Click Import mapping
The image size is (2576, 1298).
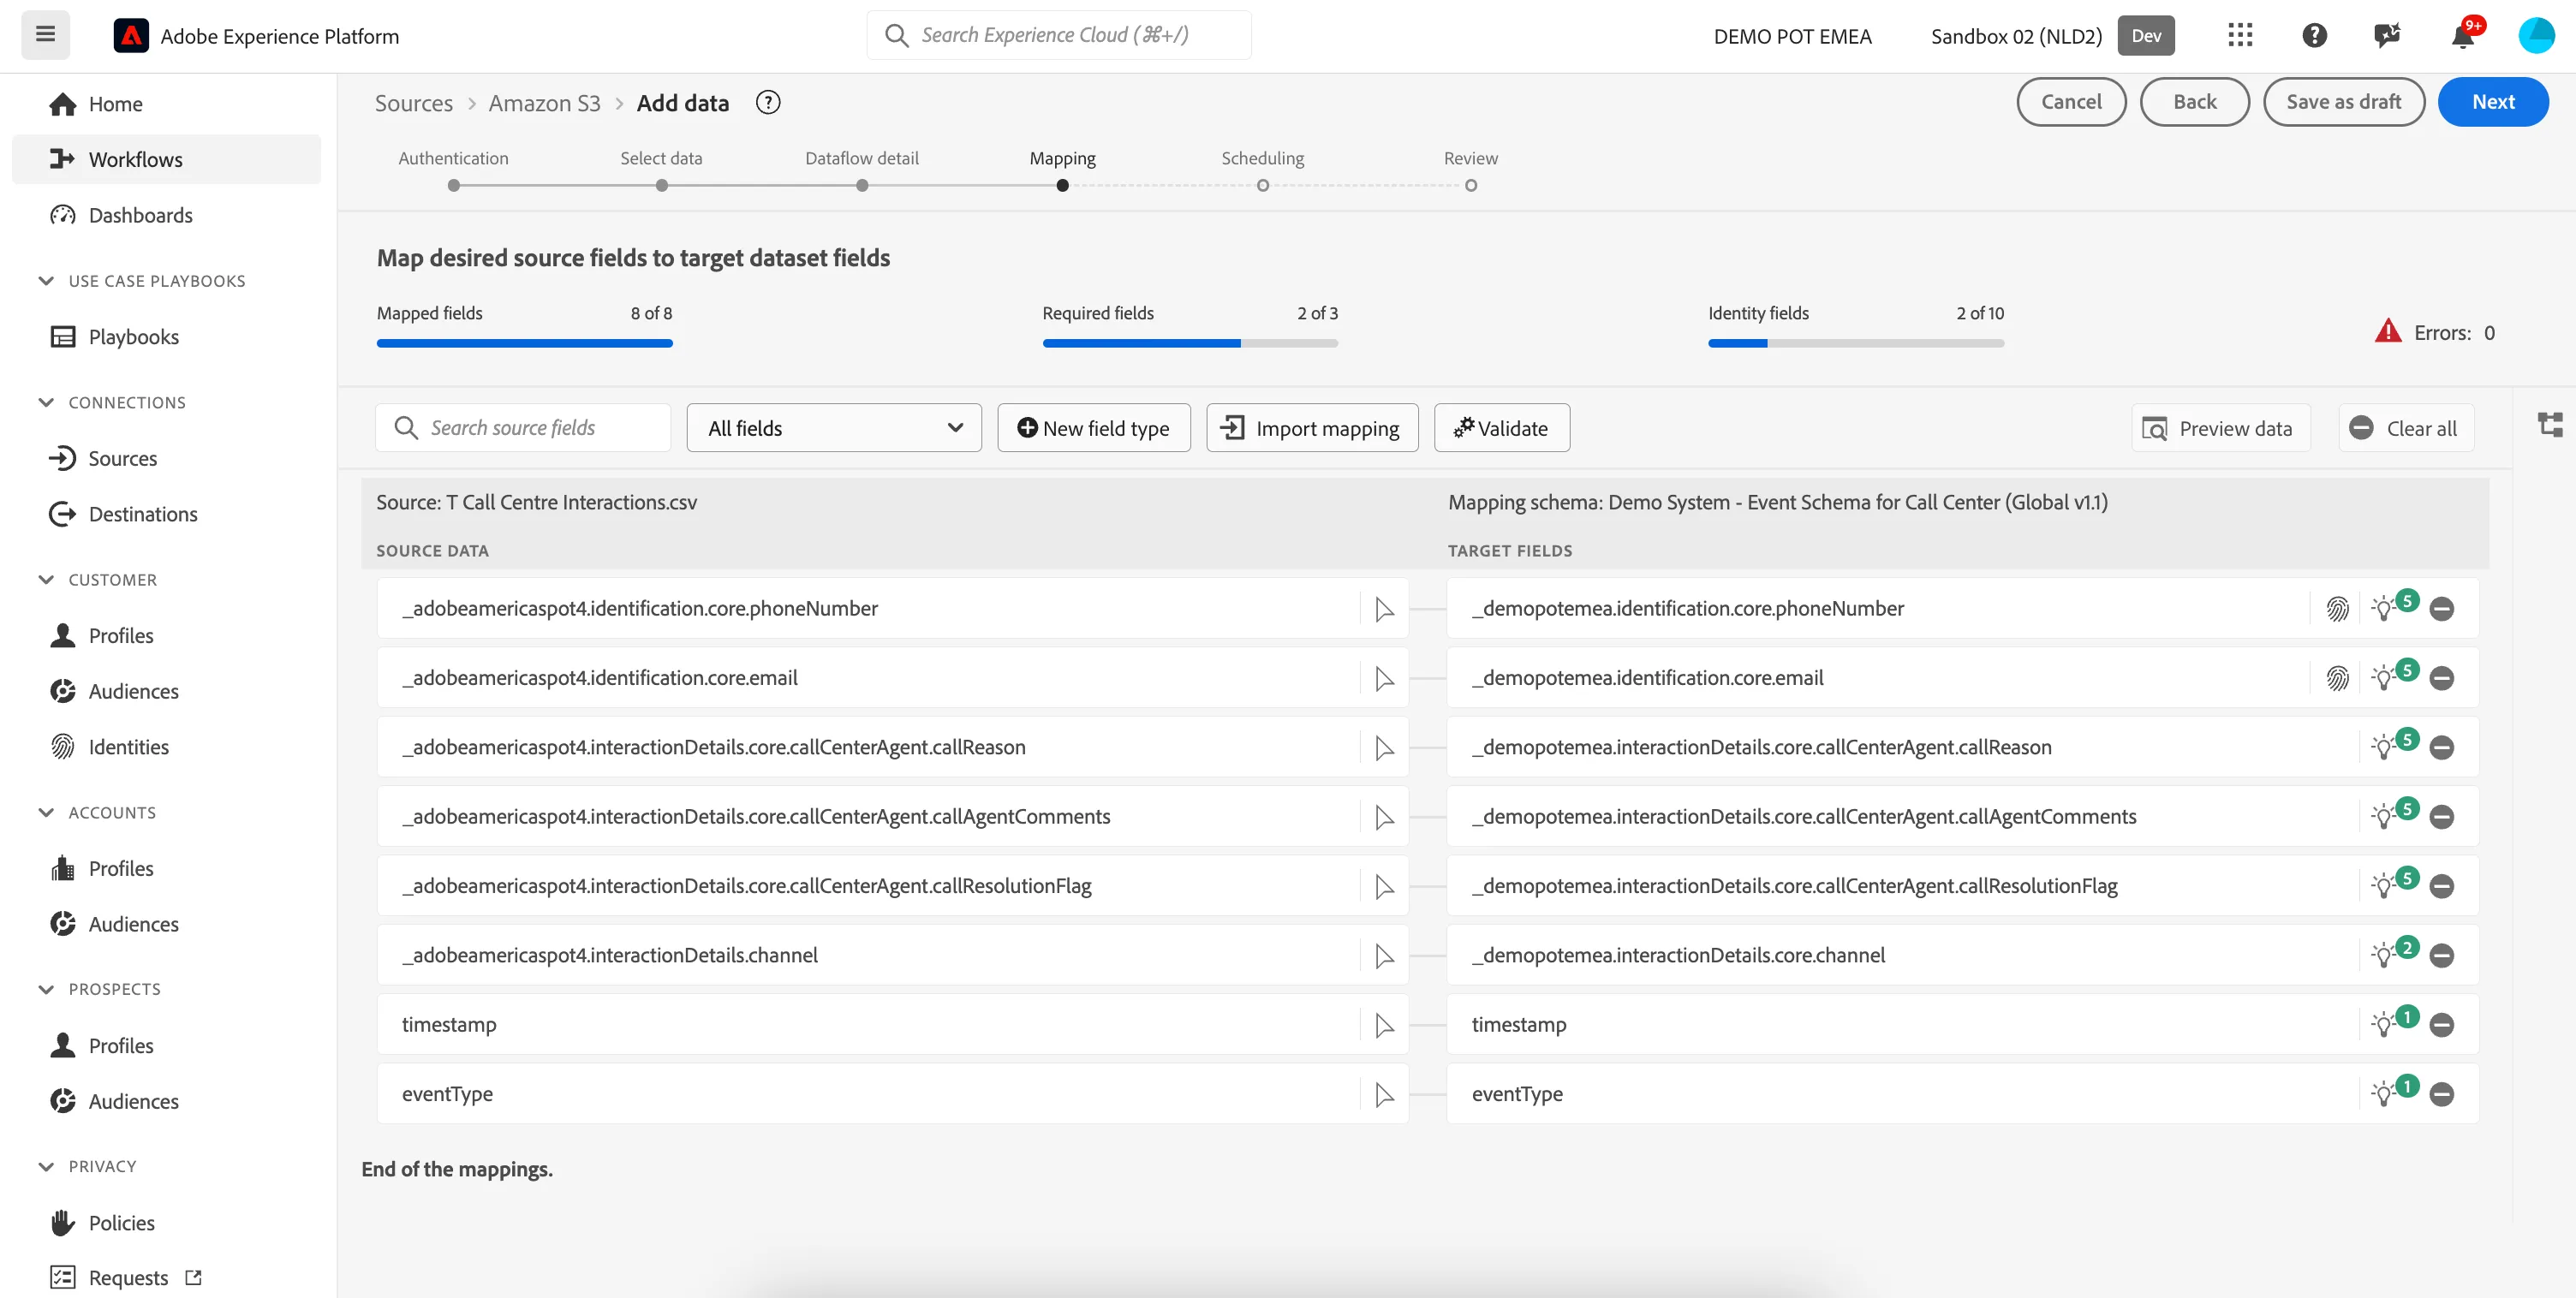pos(1312,428)
